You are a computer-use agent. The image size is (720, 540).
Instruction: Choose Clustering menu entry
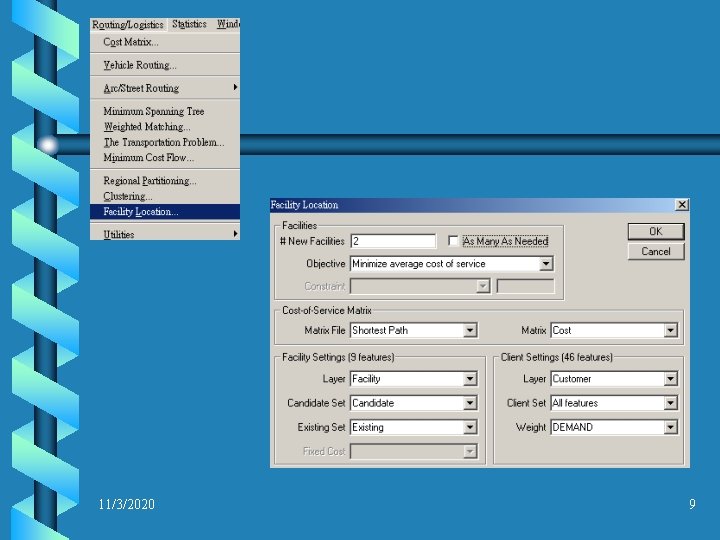(x=165, y=197)
